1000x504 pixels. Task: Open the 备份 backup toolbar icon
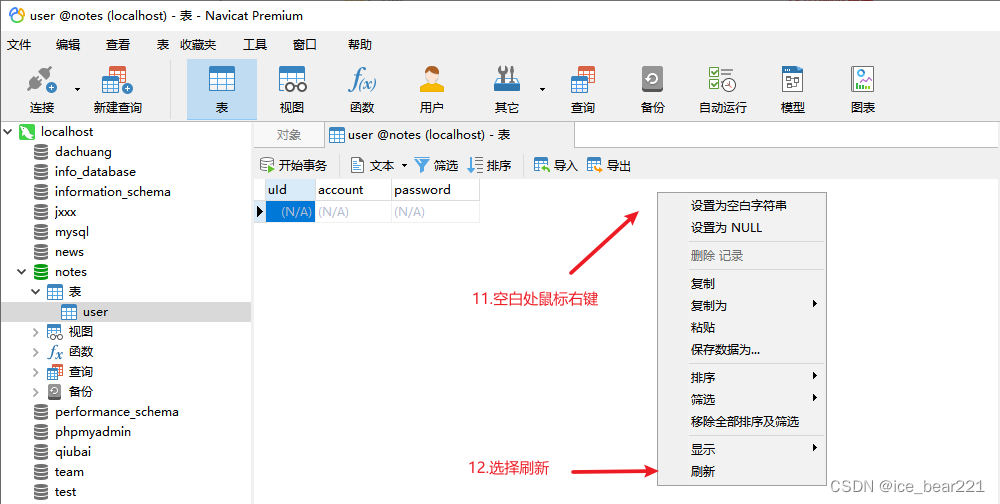652,80
